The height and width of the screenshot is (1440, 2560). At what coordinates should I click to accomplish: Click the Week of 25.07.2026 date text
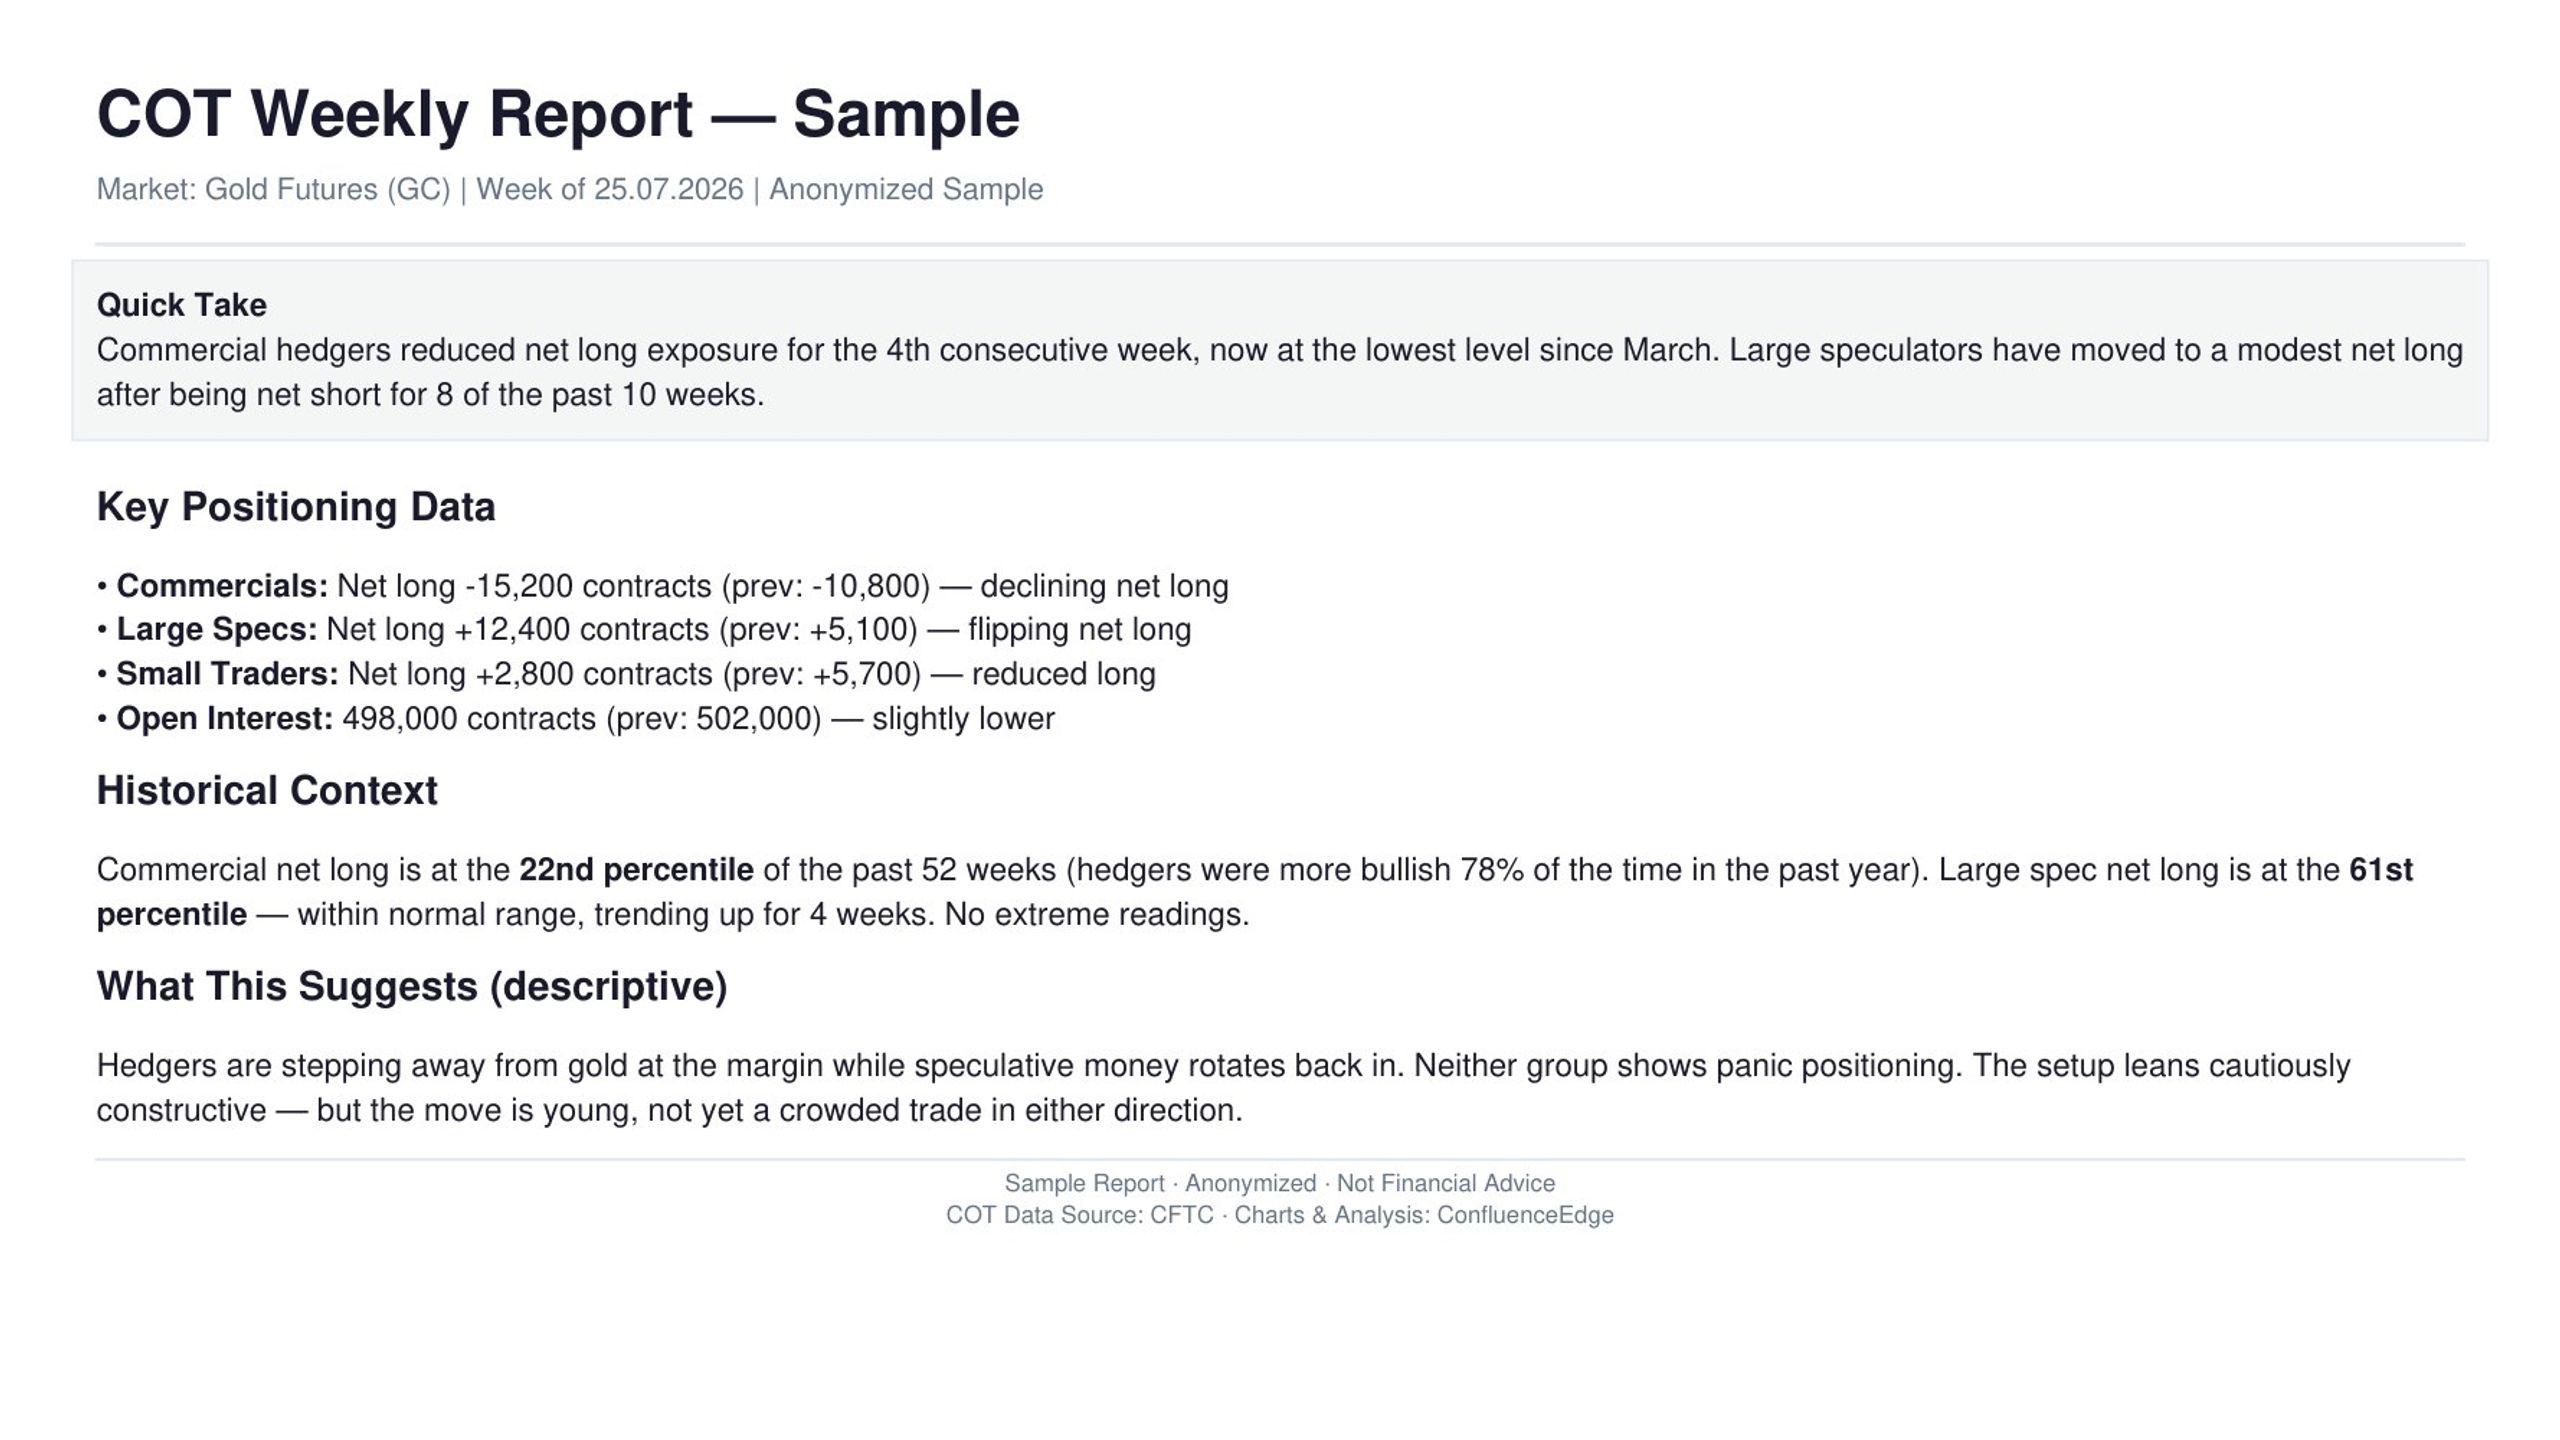(610, 189)
